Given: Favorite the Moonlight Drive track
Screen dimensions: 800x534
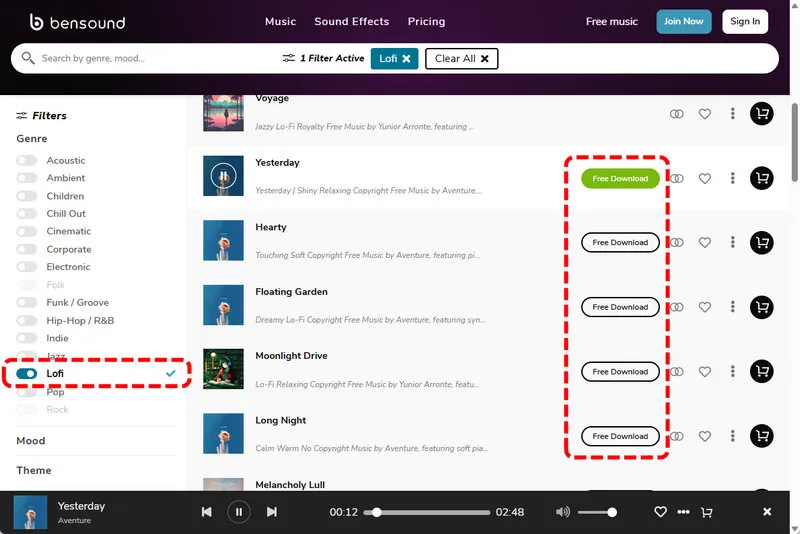Looking at the screenshot, I should 705,371.
